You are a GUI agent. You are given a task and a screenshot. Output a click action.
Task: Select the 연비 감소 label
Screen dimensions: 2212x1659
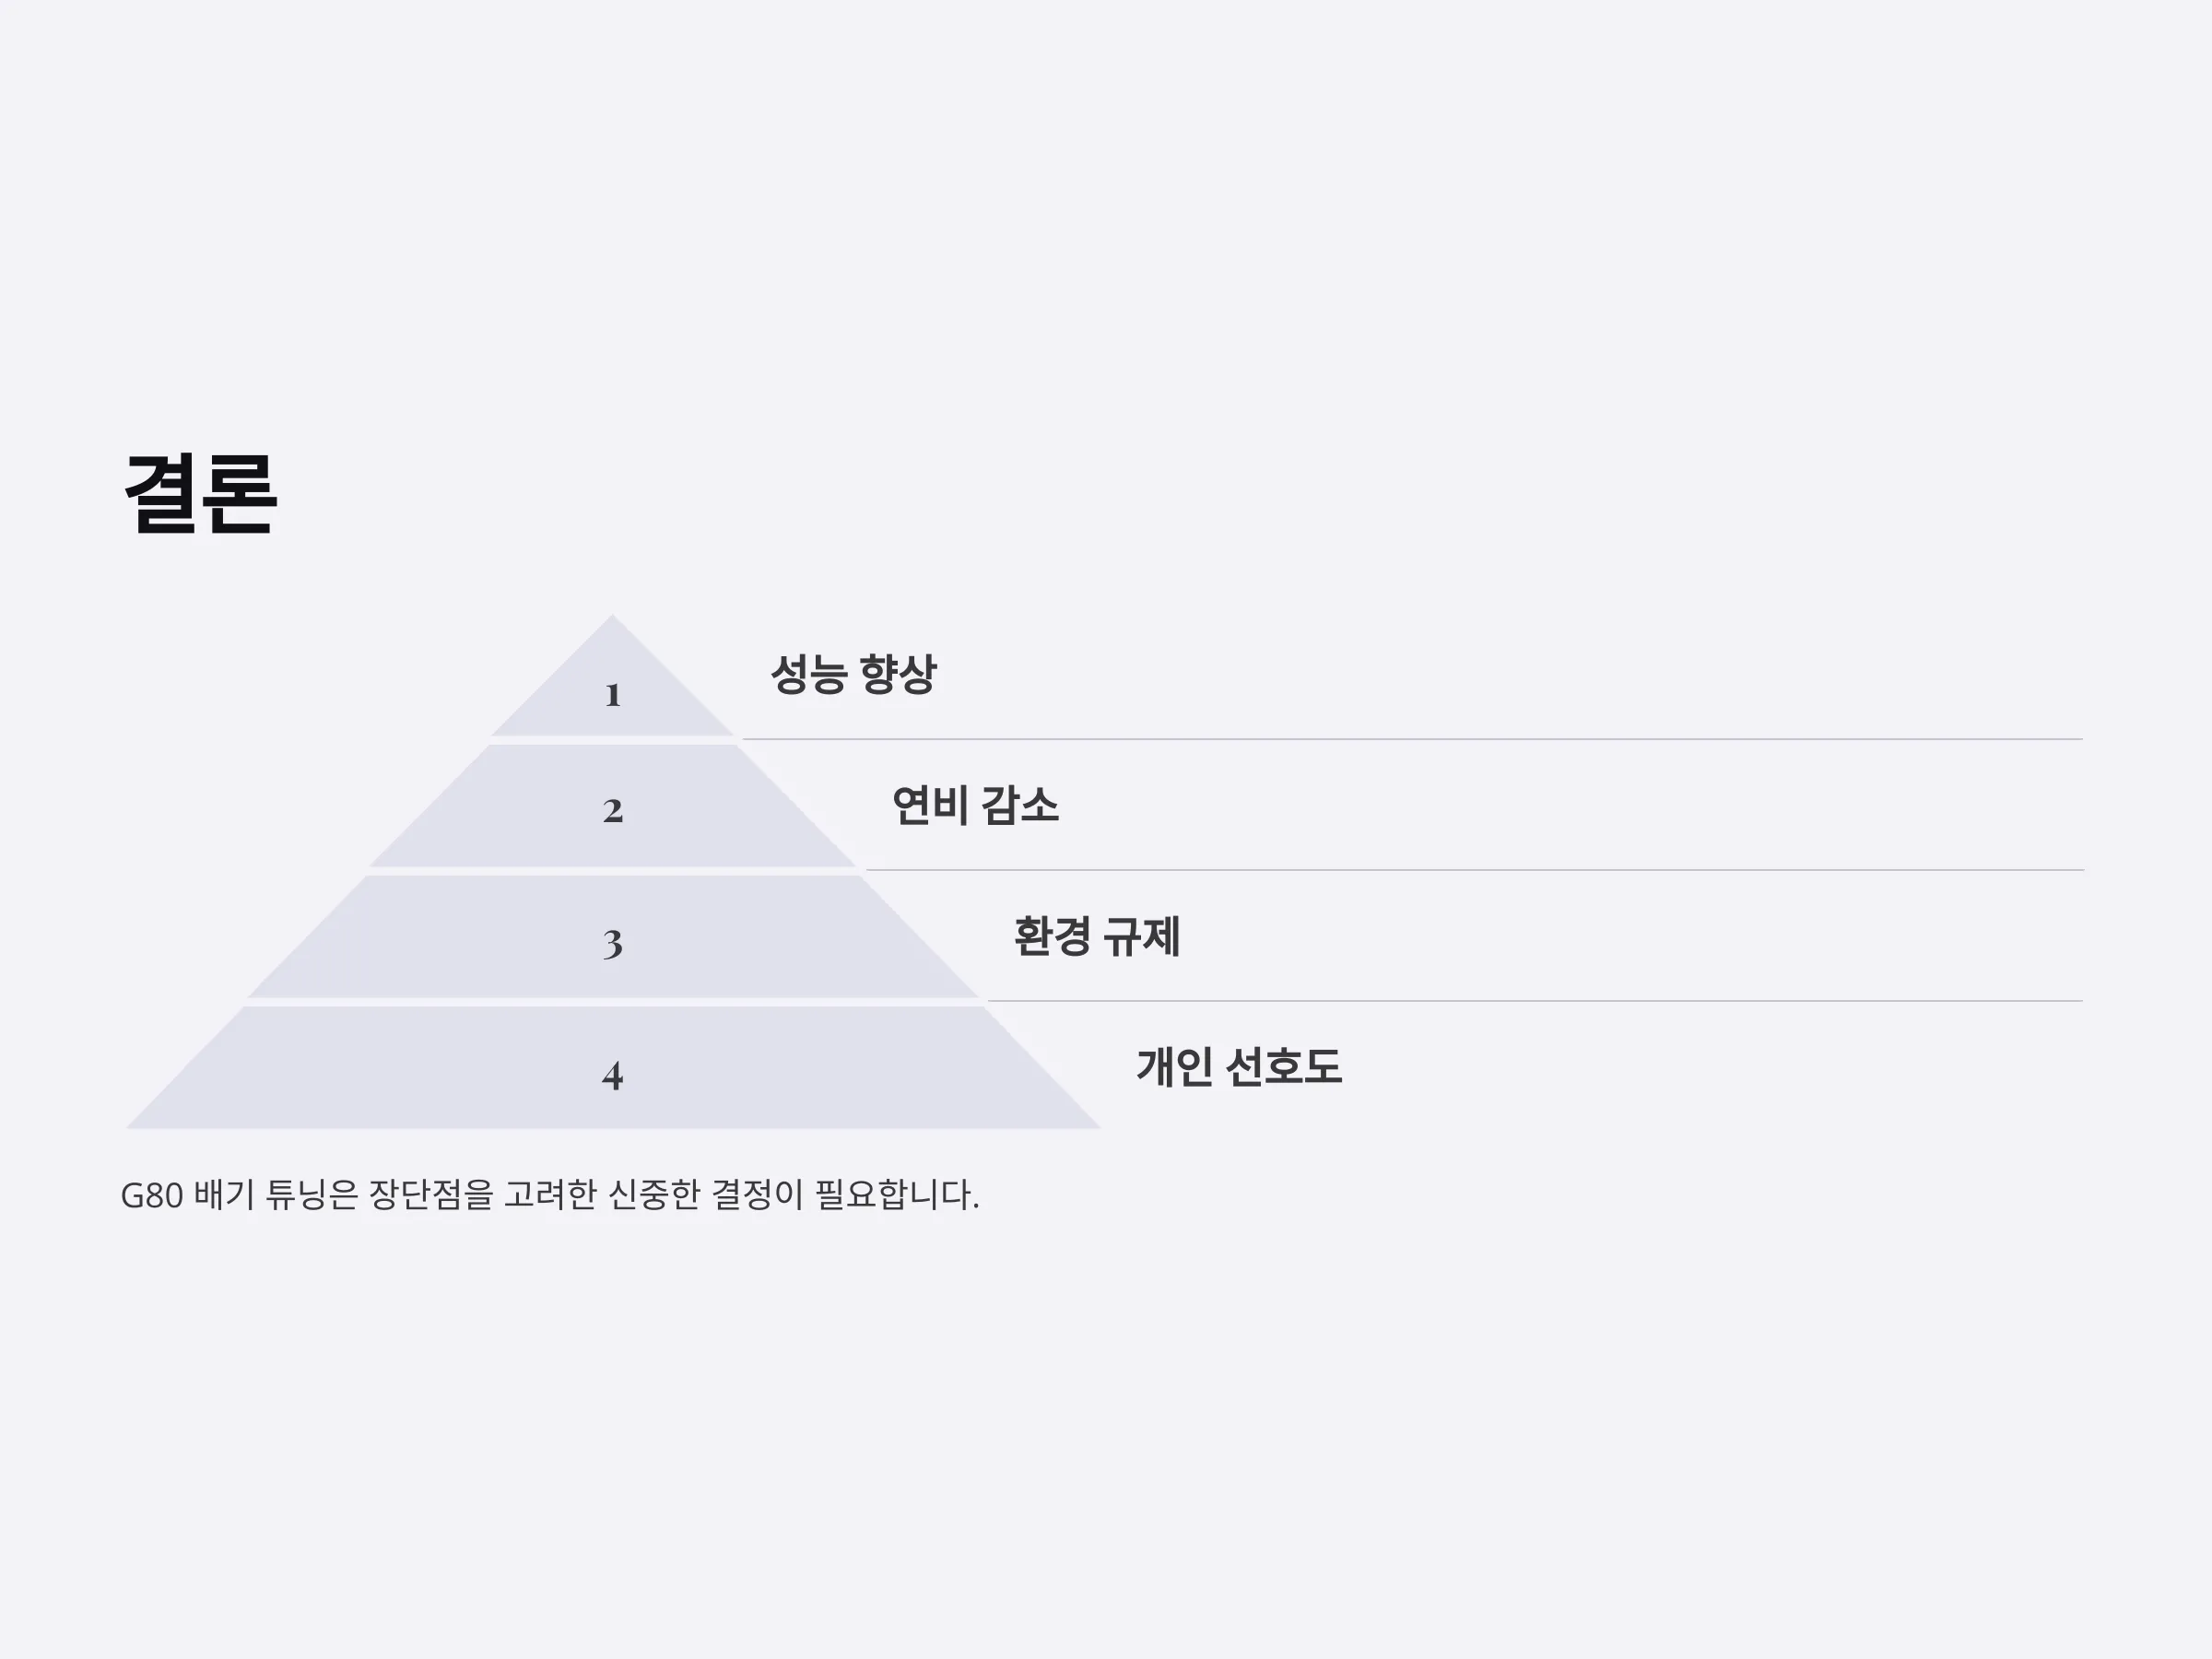975,805
